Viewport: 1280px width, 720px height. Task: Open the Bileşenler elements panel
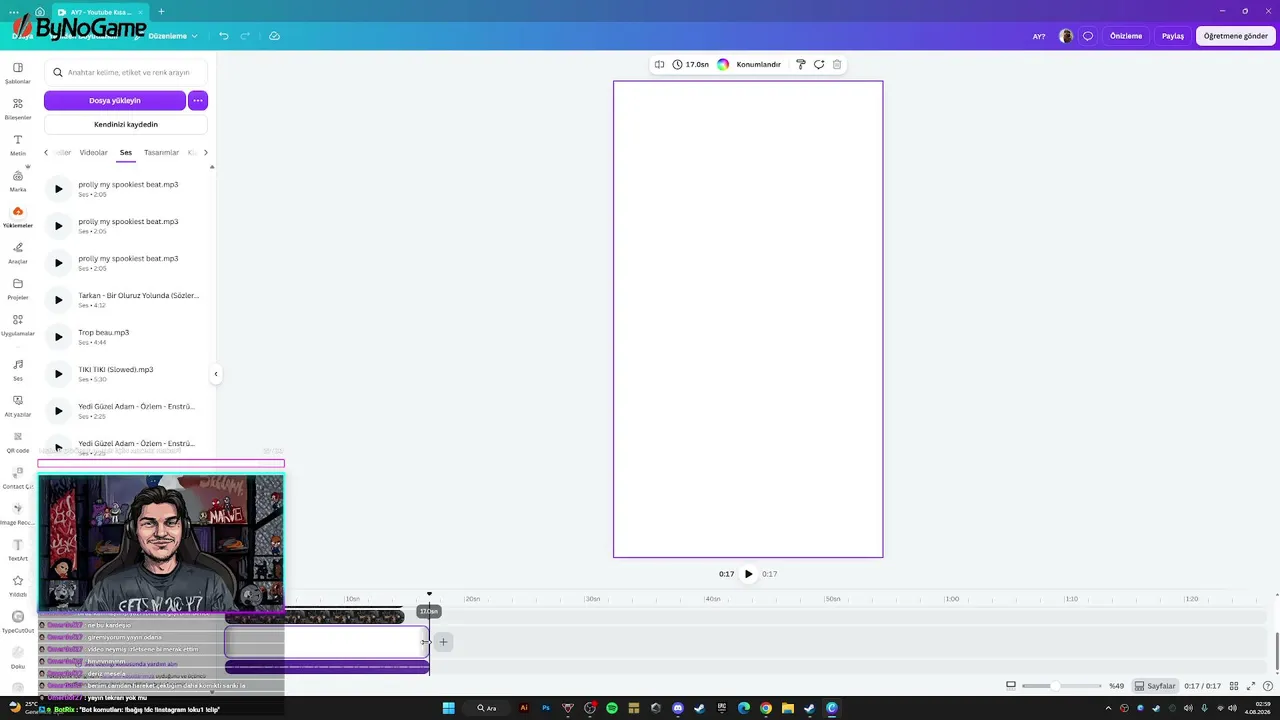[18, 108]
